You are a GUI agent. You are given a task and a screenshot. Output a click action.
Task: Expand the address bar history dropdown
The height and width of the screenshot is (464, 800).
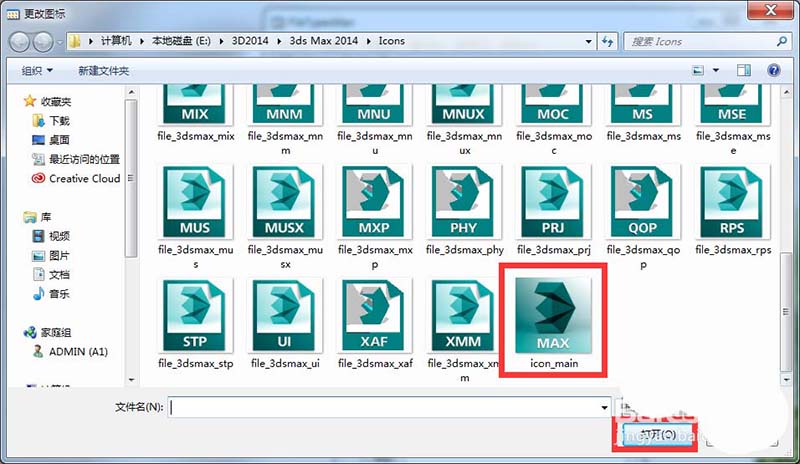pyautogui.click(x=588, y=41)
